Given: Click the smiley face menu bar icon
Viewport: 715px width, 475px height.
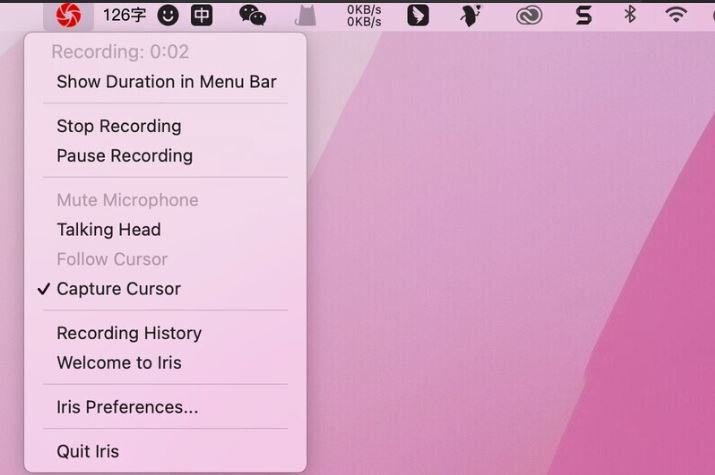Looking at the screenshot, I should (168, 15).
